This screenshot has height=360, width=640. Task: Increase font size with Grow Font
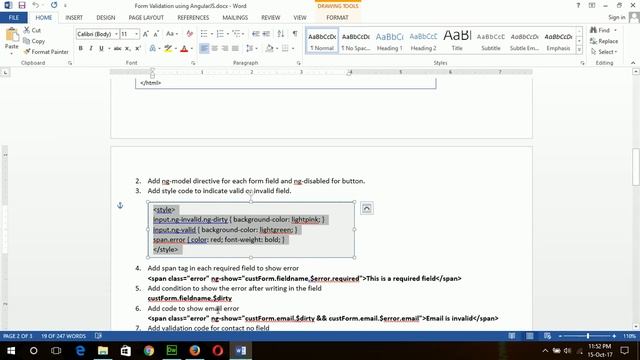tap(146, 34)
